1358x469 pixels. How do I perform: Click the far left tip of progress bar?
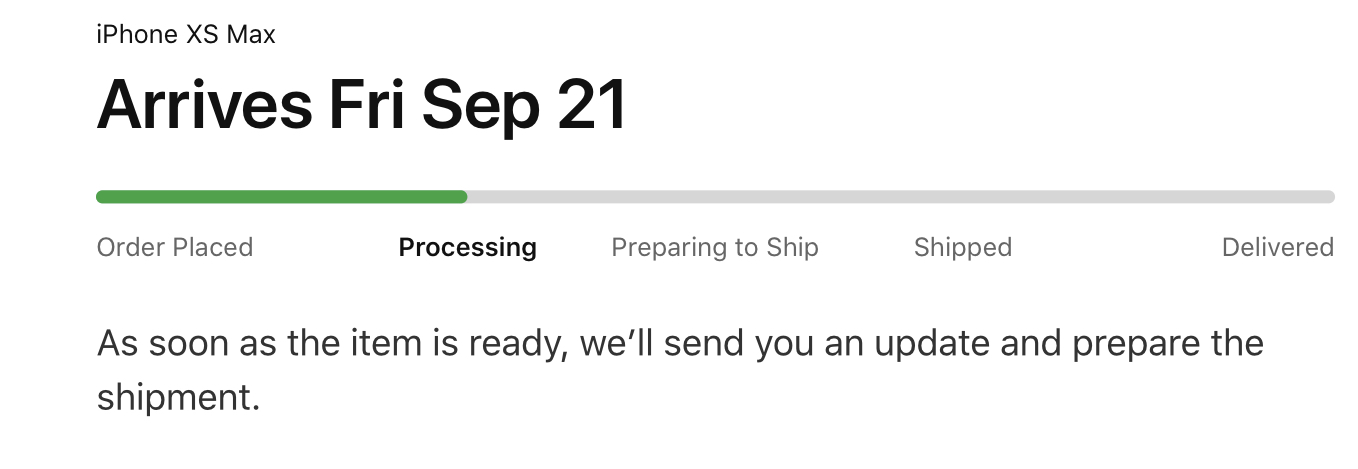pos(100,197)
